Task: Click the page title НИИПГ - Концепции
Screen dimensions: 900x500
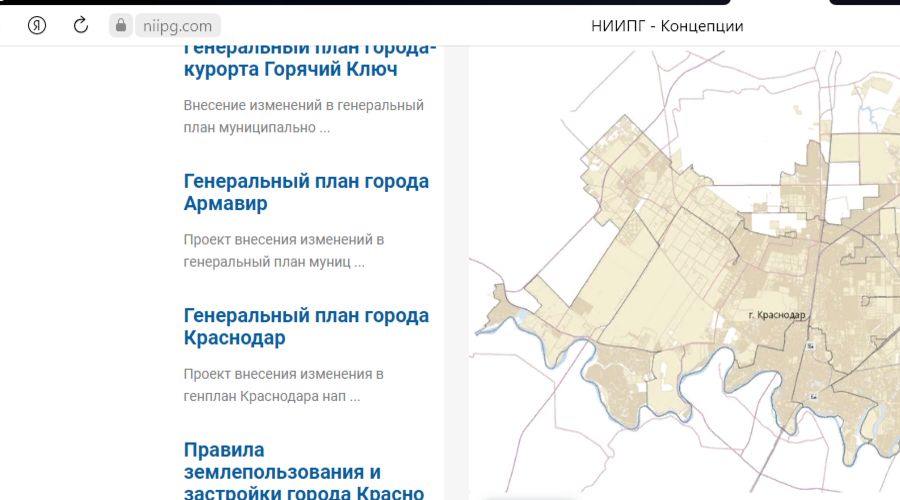Action: click(x=667, y=26)
